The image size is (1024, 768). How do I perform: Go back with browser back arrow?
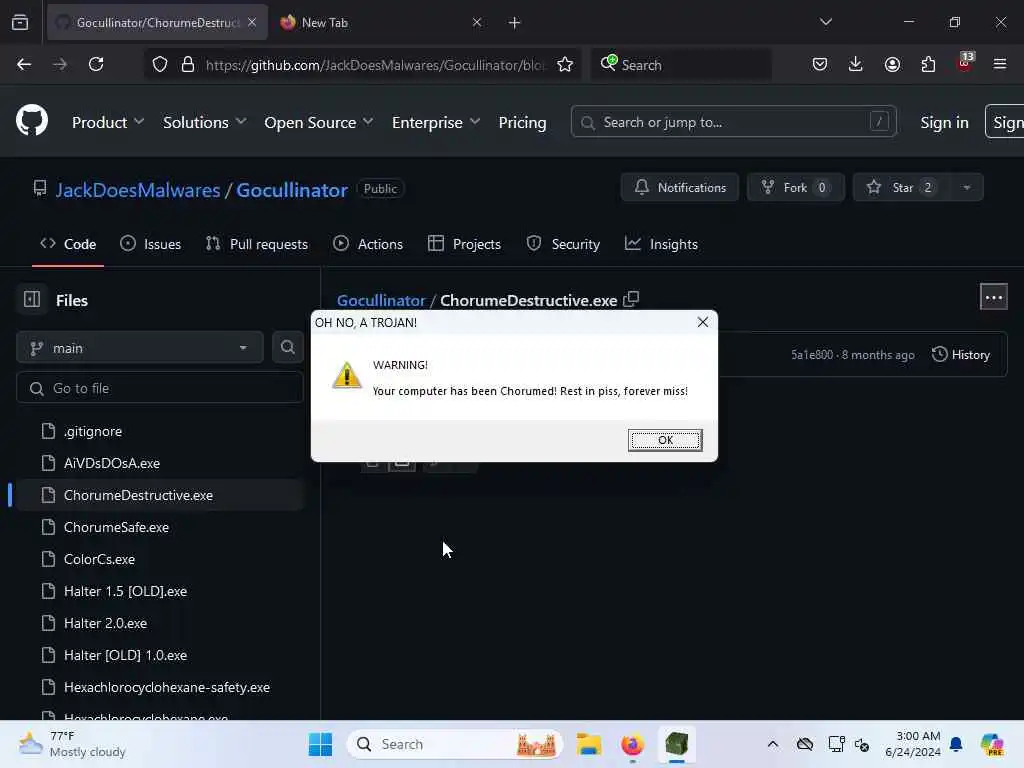click(24, 64)
